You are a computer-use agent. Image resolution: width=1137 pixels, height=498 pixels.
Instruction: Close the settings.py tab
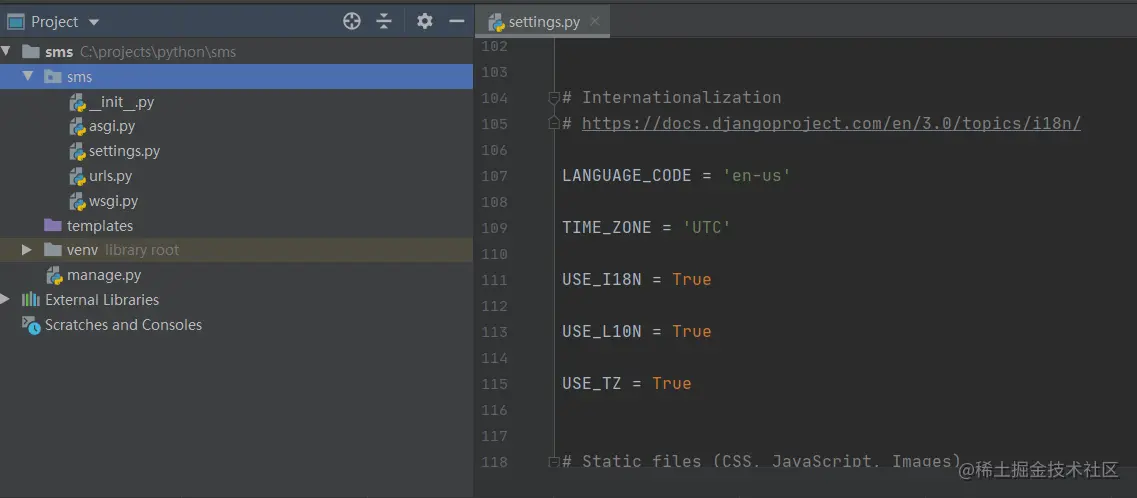coord(595,21)
